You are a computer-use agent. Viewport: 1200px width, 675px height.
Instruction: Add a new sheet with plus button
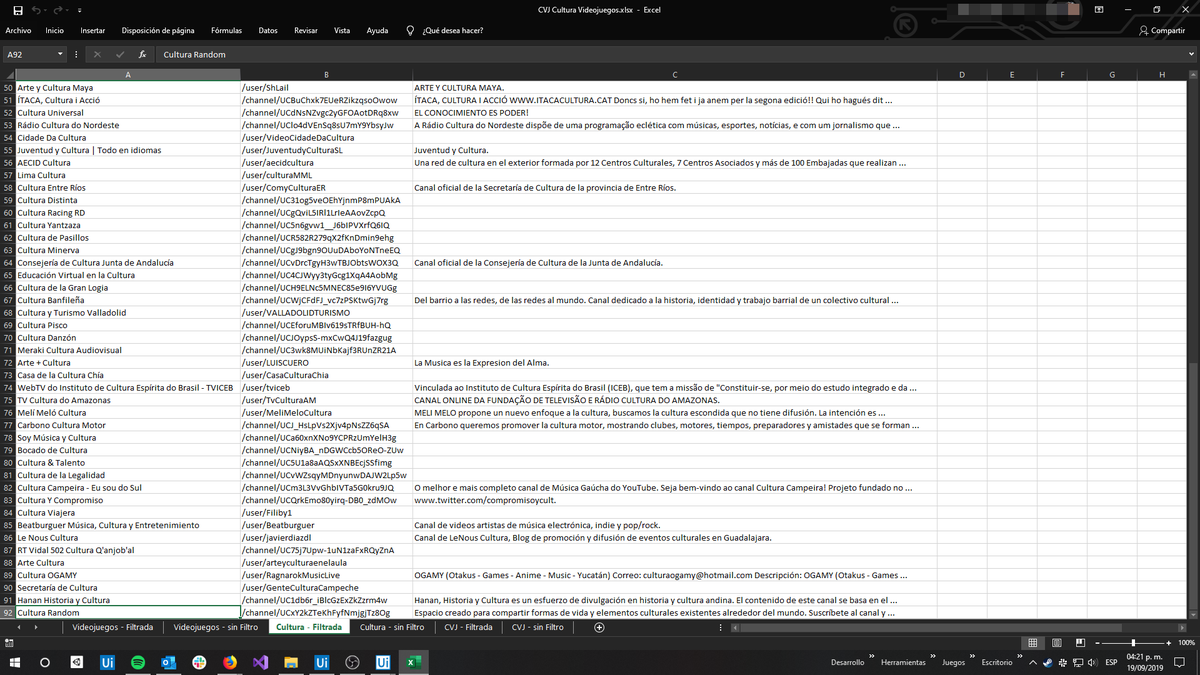[x=599, y=627]
